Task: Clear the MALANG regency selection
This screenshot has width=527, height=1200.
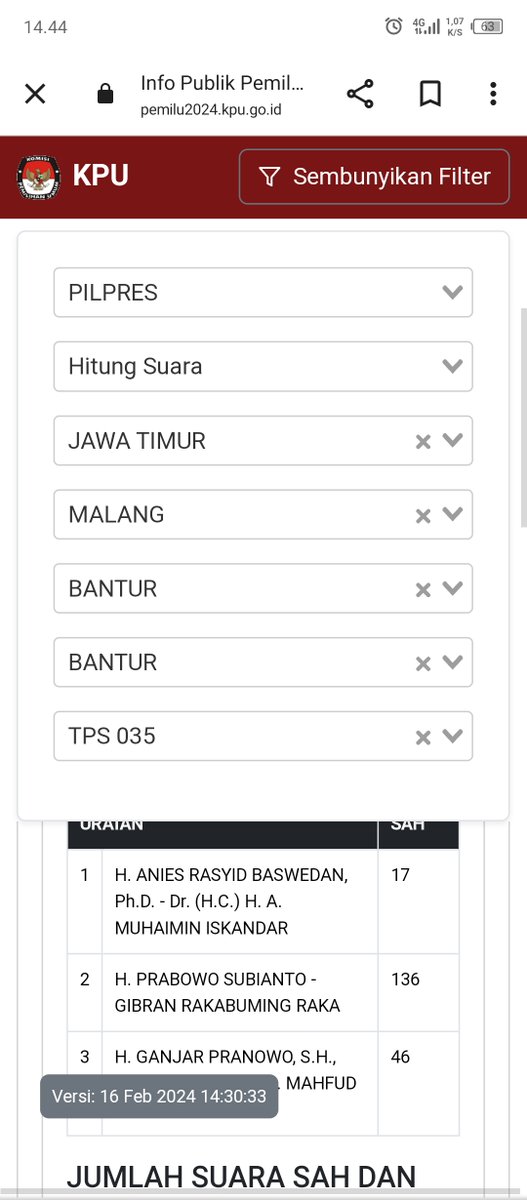Action: point(423,515)
